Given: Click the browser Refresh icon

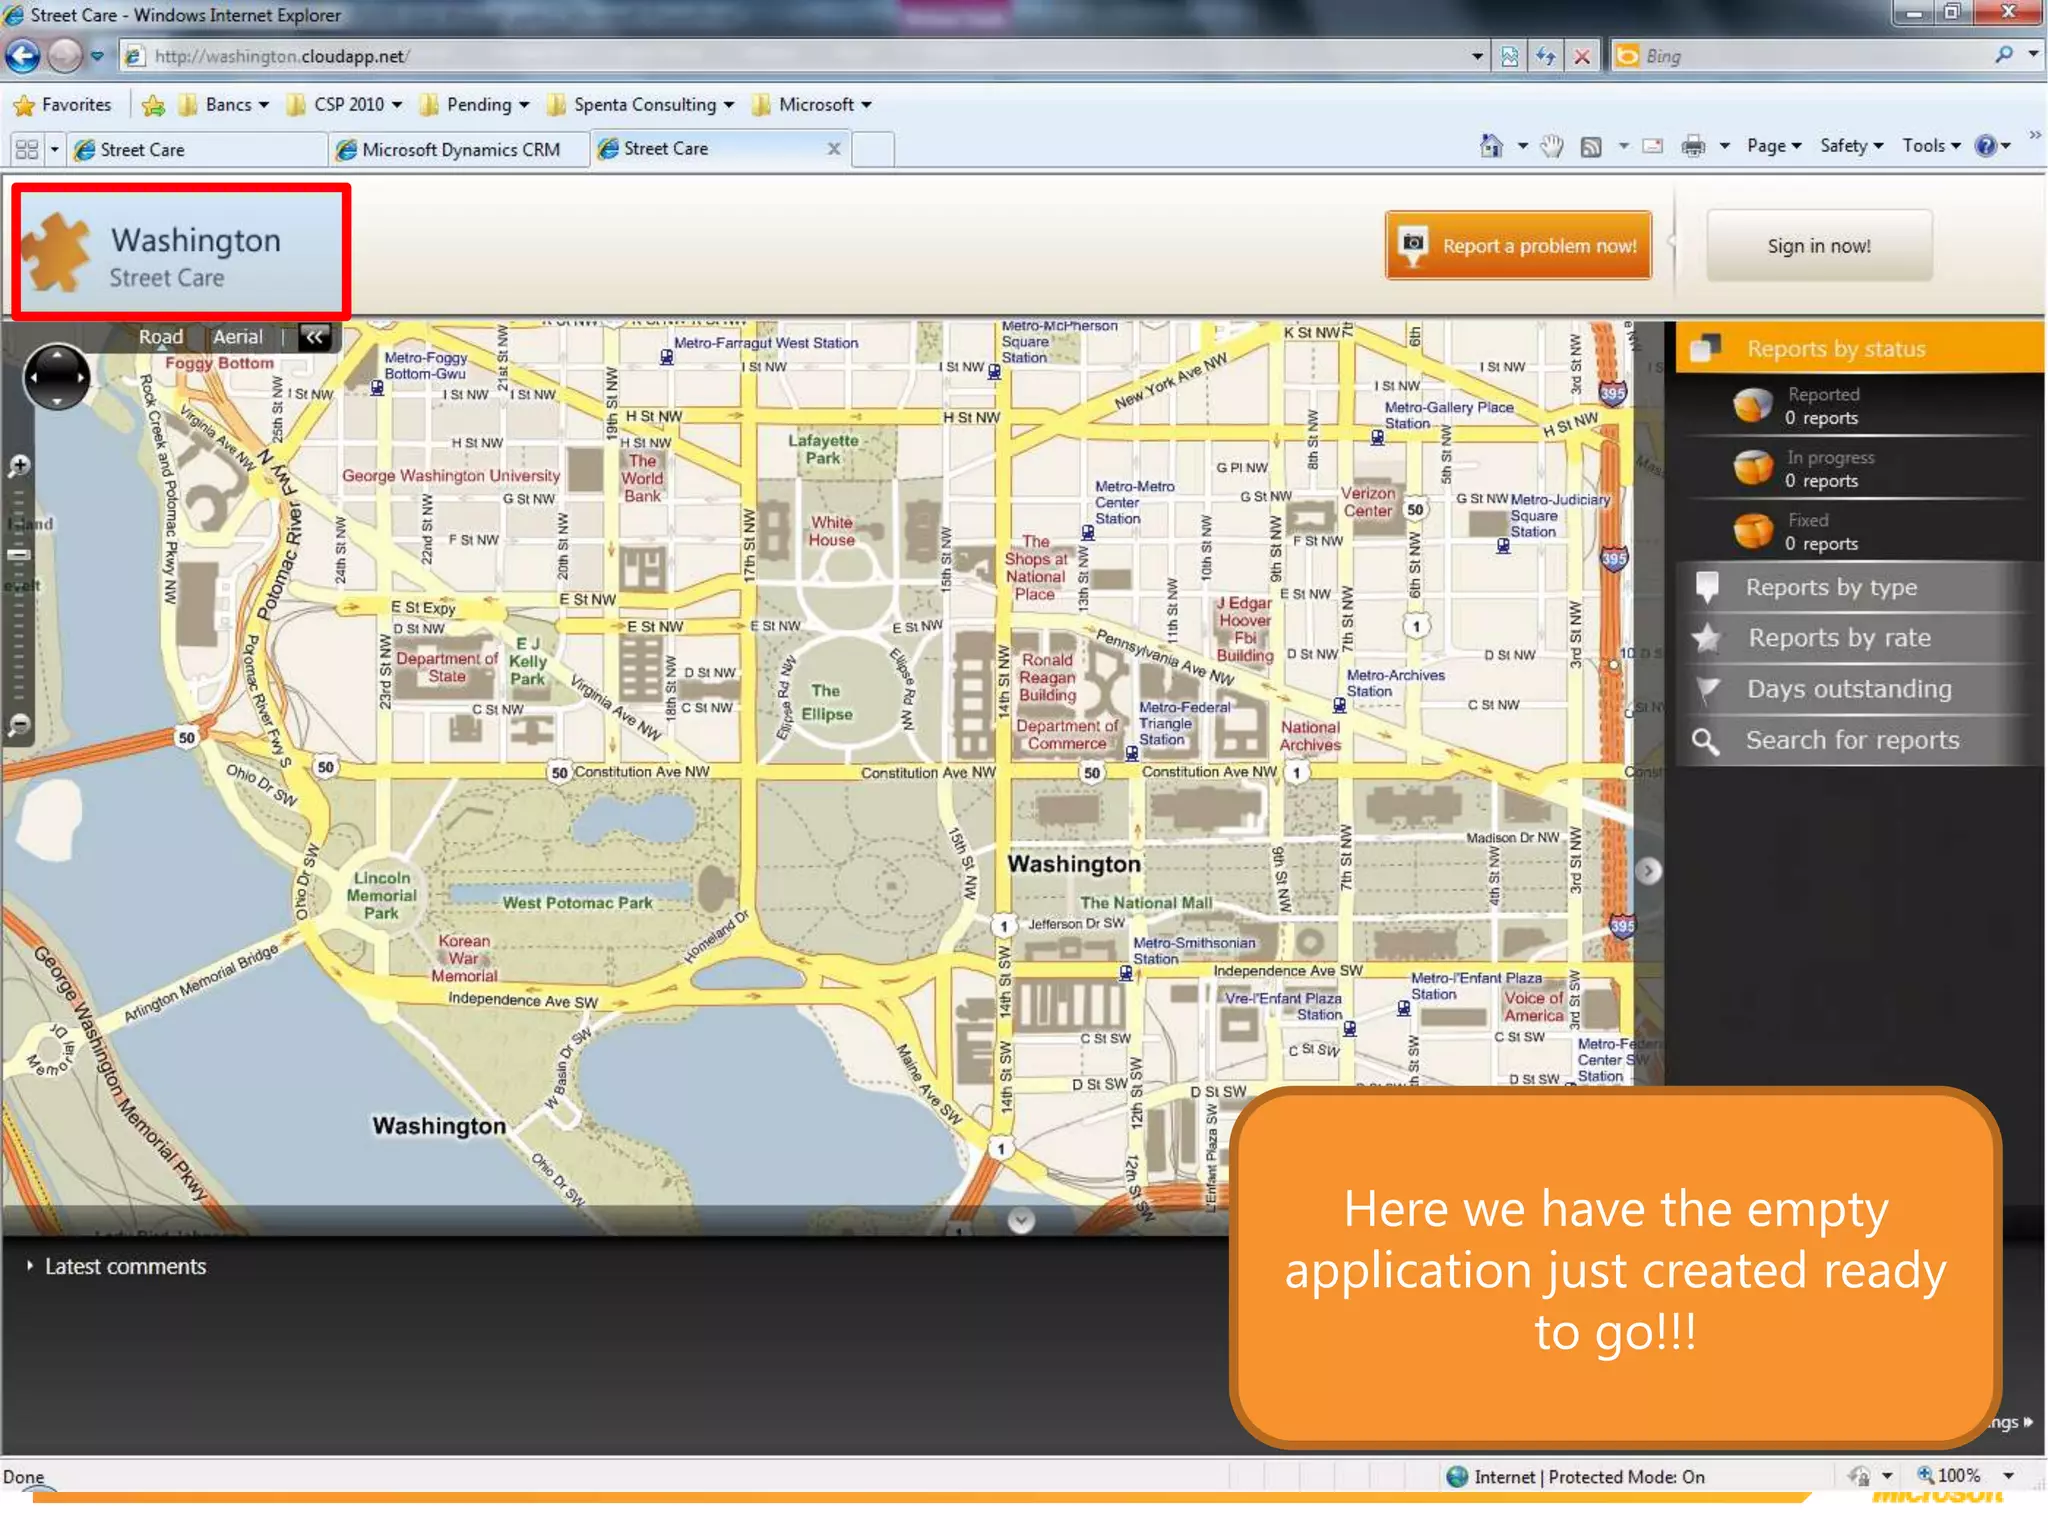Looking at the screenshot, I should [x=1545, y=56].
